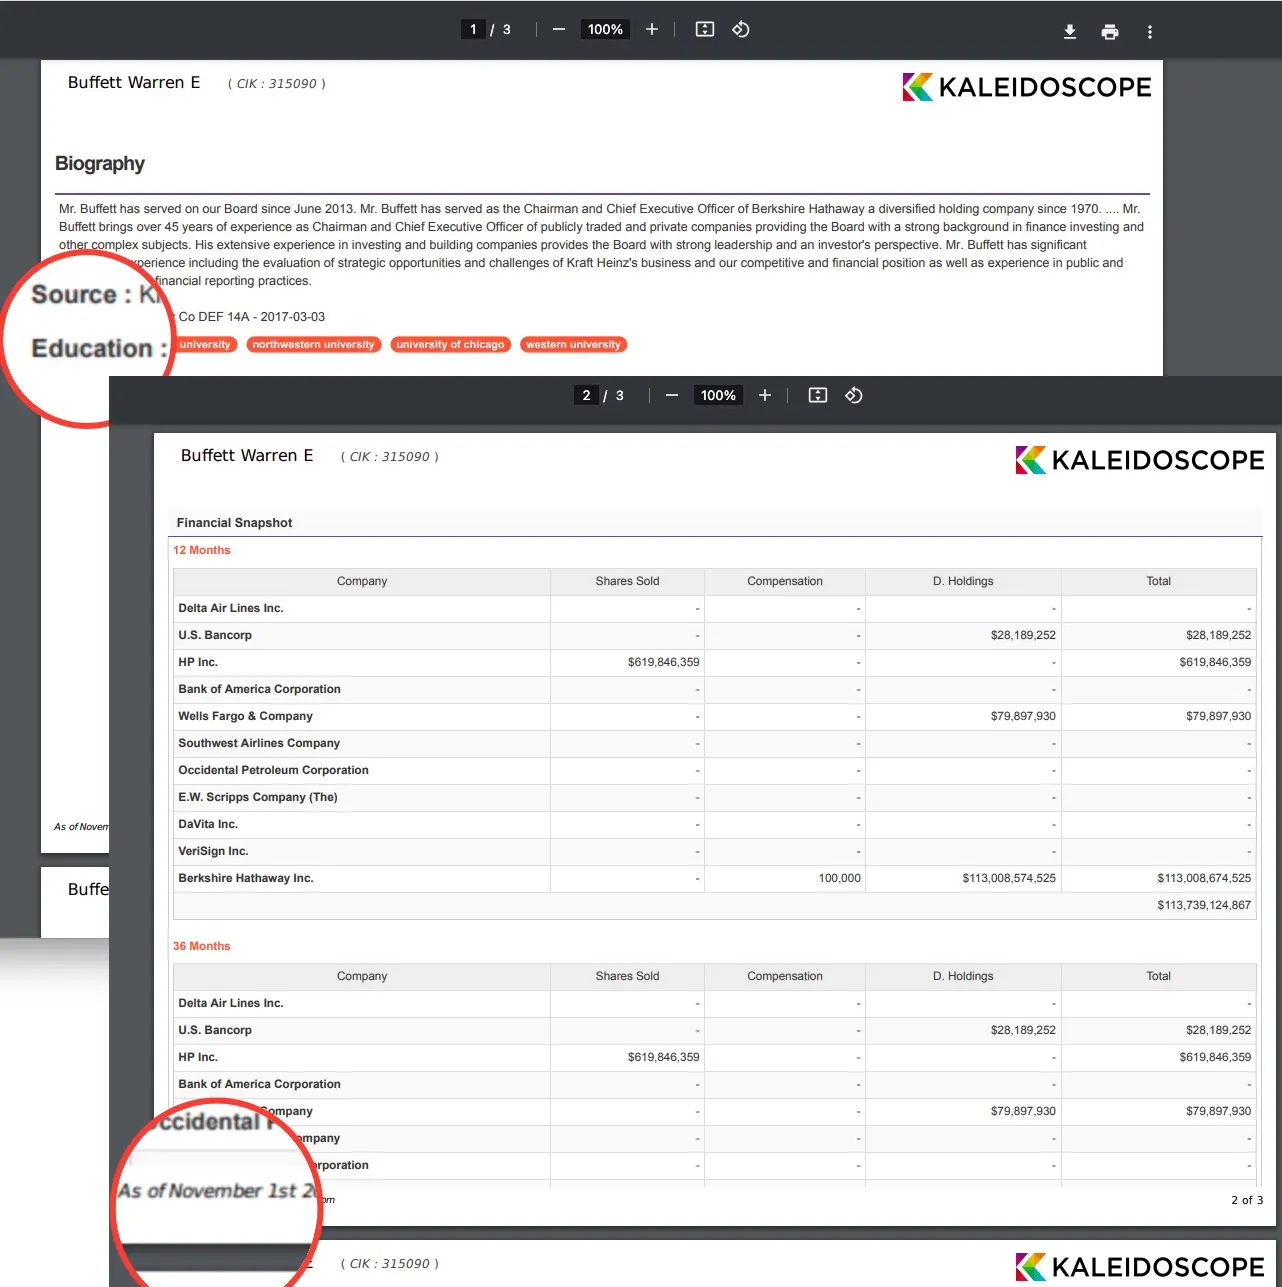Click the 100,000 compensation value

pos(840,879)
